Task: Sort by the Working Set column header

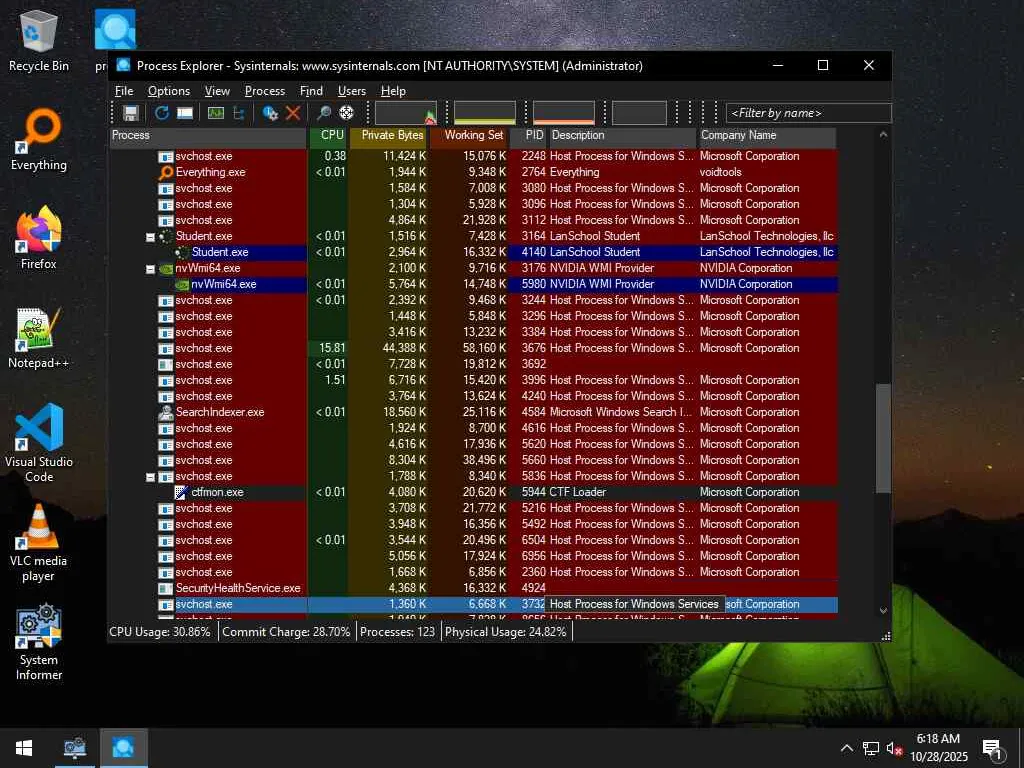Action: point(469,136)
